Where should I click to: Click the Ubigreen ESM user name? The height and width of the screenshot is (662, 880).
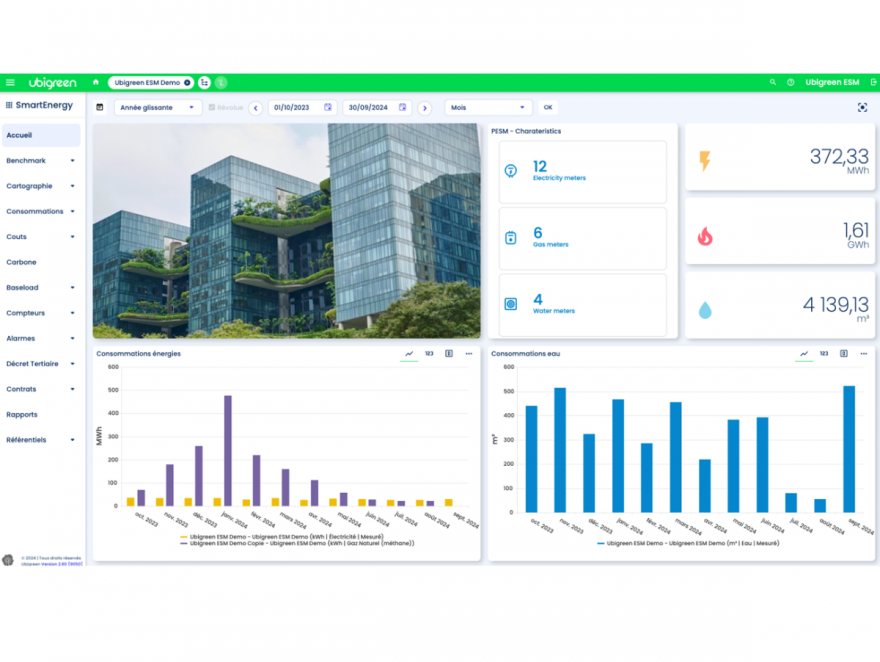[x=832, y=82]
